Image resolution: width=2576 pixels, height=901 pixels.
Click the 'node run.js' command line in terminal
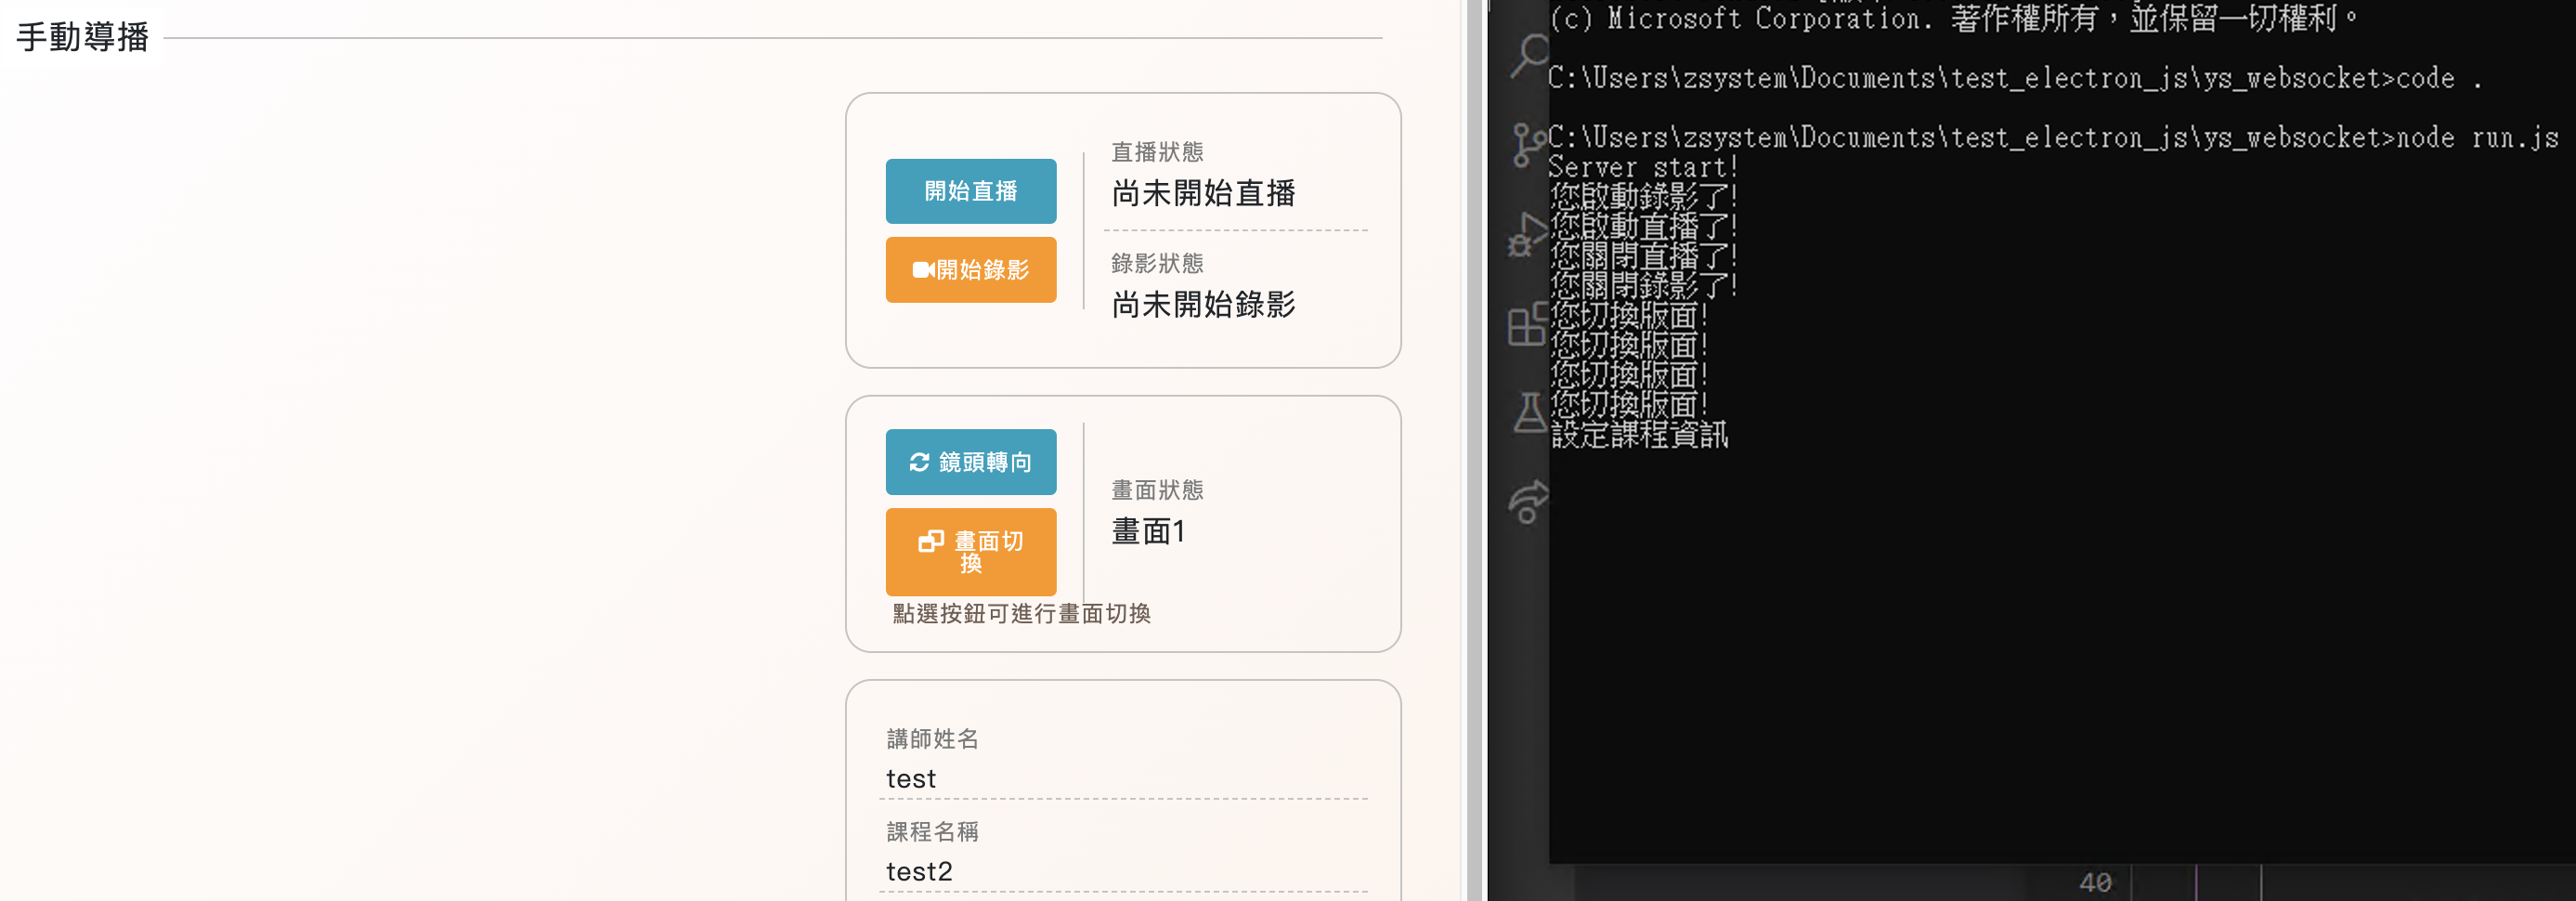[2053, 137]
